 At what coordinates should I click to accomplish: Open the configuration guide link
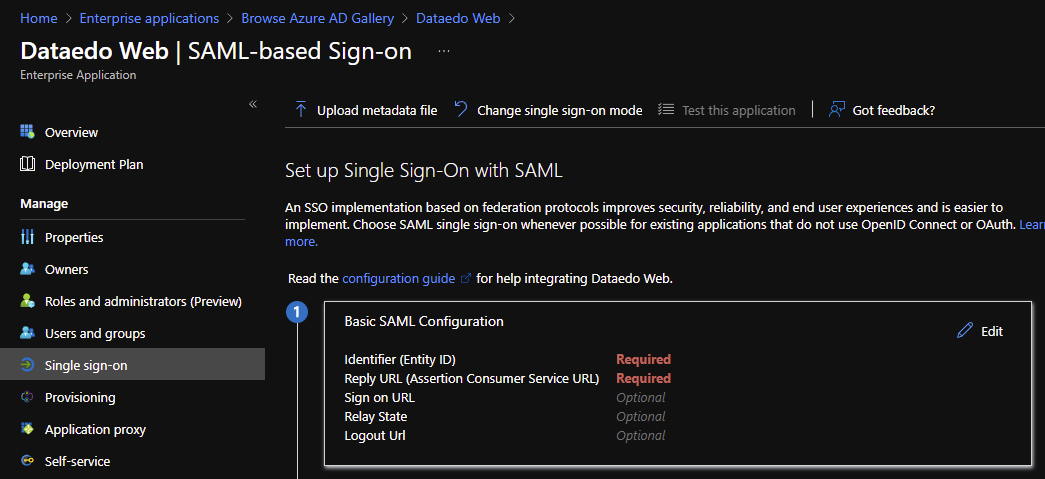pos(398,278)
